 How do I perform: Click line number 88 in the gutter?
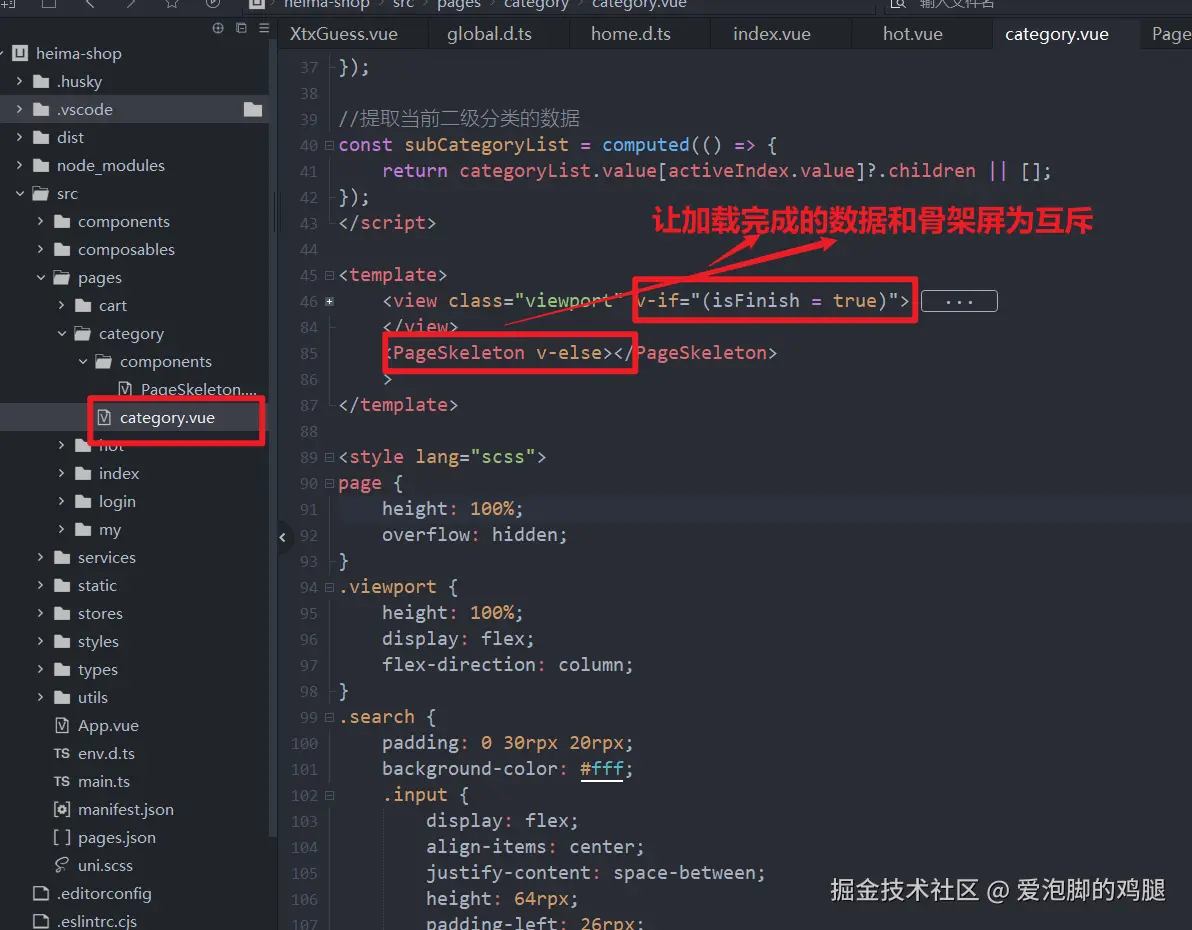(308, 431)
